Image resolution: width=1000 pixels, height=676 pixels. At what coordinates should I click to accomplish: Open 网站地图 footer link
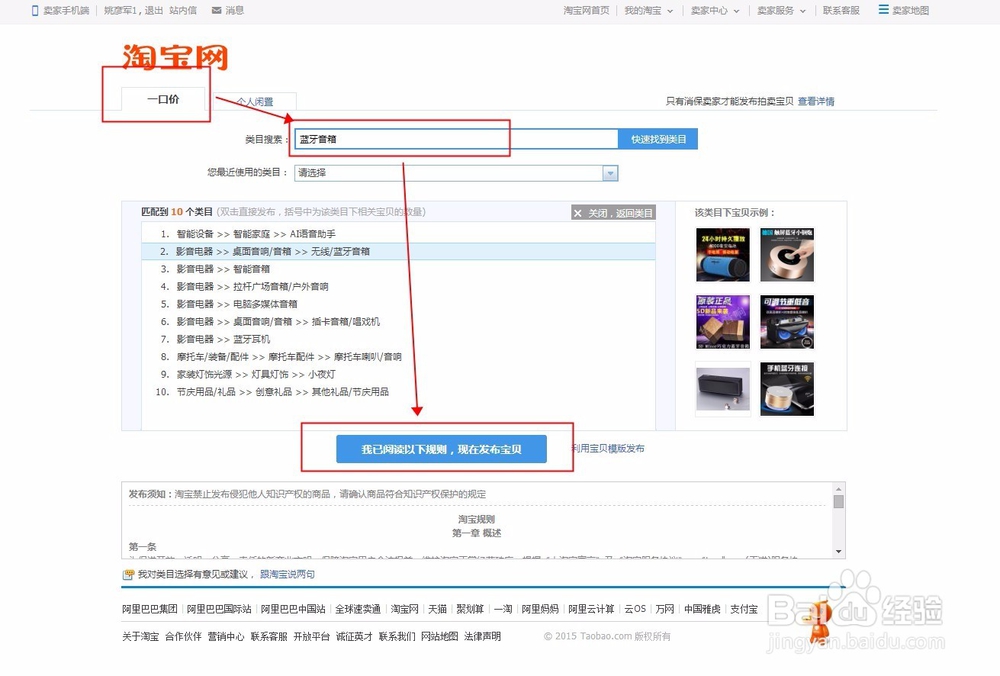pyautogui.click(x=439, y=636)
